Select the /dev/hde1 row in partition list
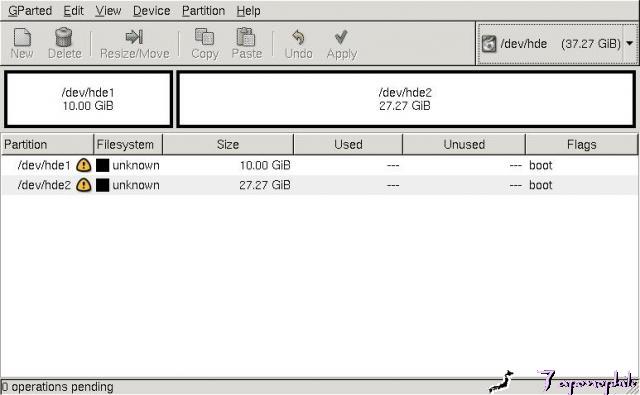This screenshot has height=395, width=640. coord(320,165)
